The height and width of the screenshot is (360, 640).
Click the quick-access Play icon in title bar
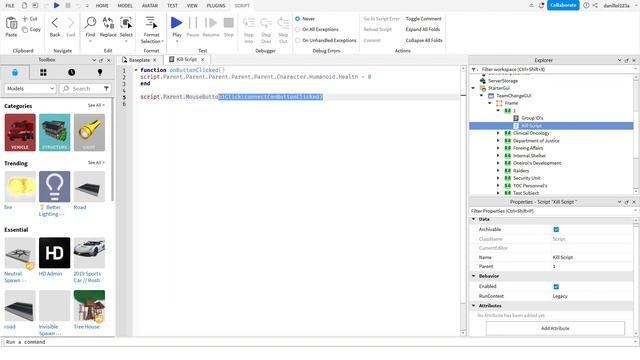pos(57,5)
